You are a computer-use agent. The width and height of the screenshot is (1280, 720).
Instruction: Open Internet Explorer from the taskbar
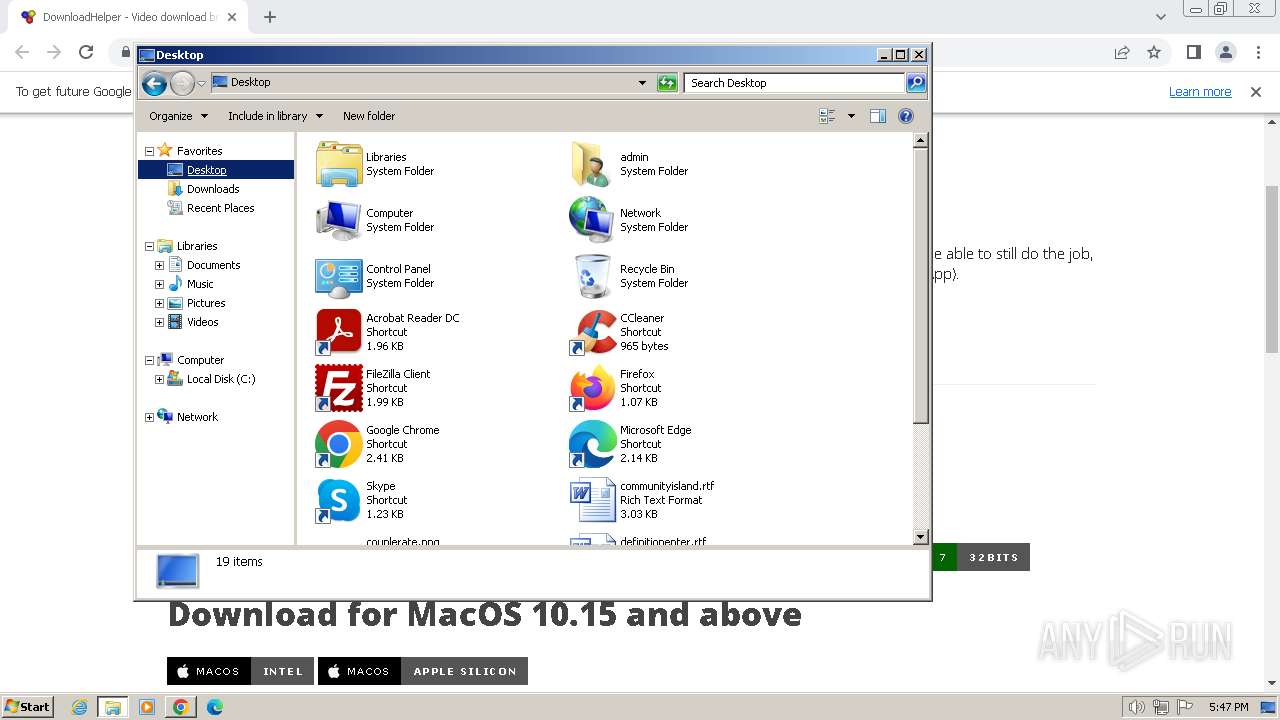coord(80,707)
